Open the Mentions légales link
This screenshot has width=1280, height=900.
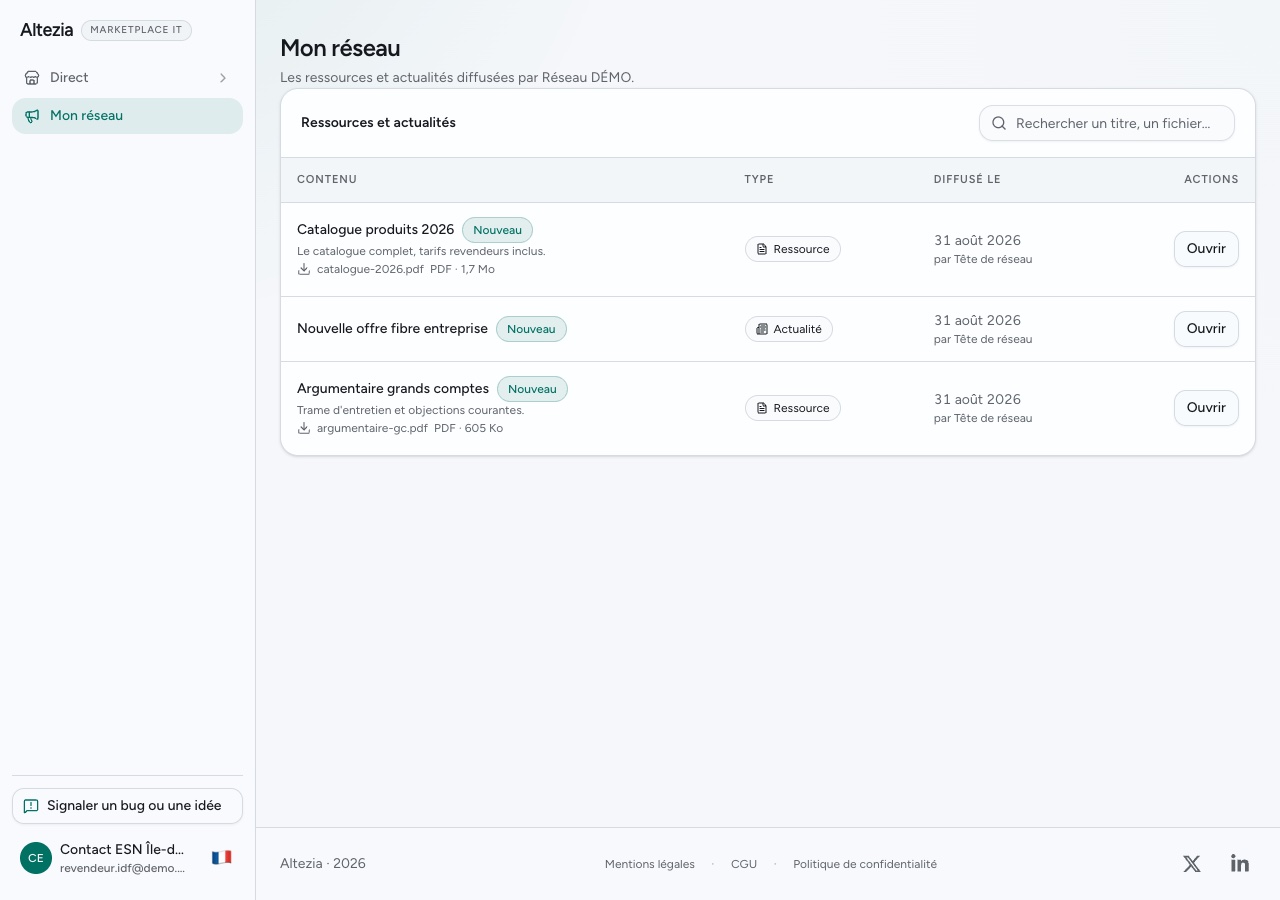click(x=650, y=864)
